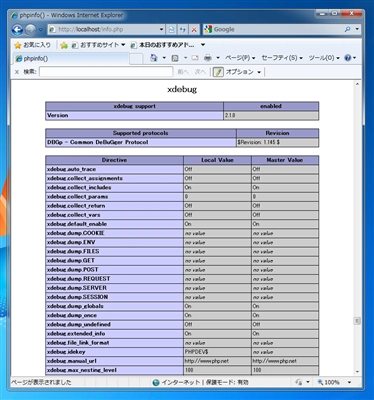Open the recent pages dropdown beside Forward
The width and height of the screenshot is (374, 400).
(x=41, y=30)
